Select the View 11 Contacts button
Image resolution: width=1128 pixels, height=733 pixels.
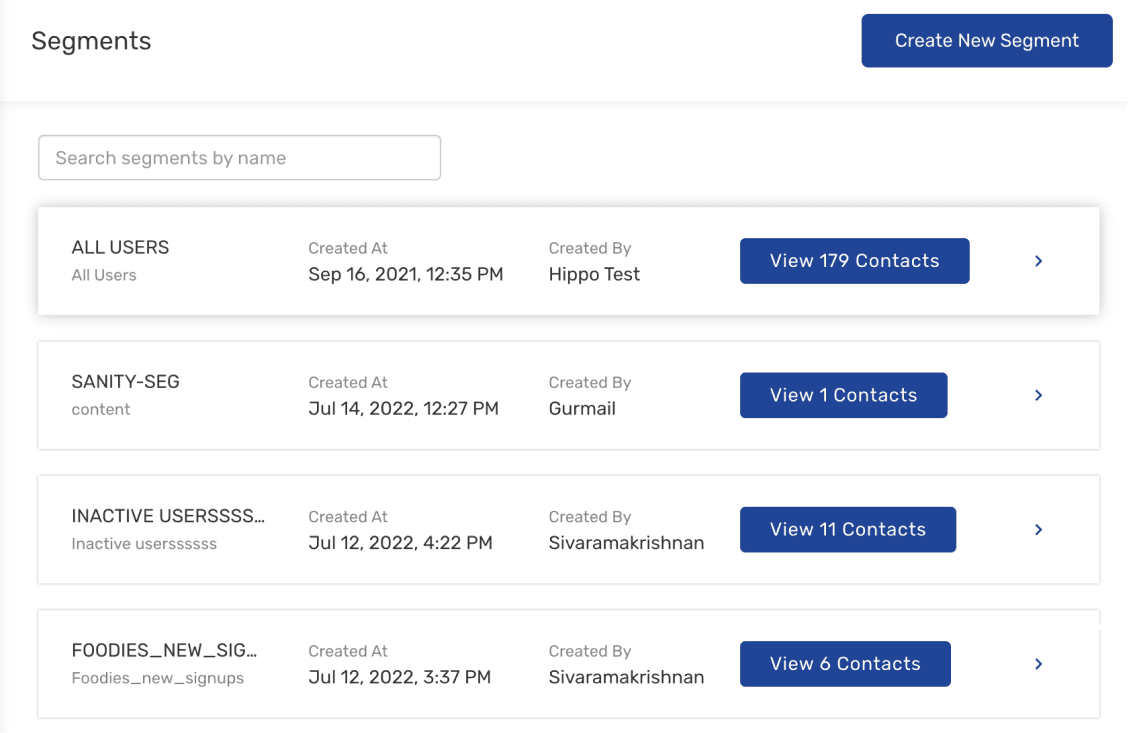pos(847,530)
